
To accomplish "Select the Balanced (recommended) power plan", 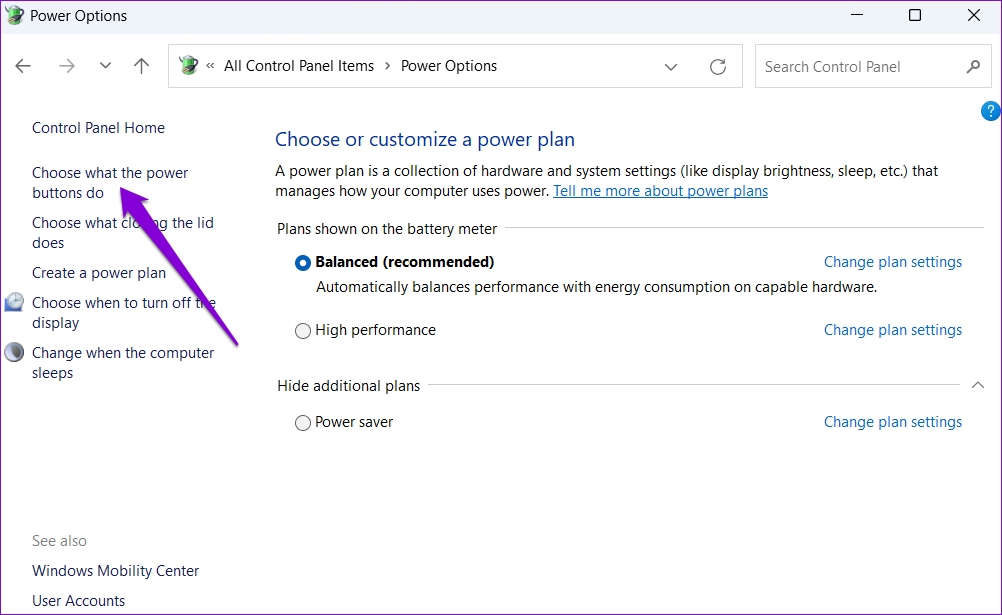I will 303,263.
